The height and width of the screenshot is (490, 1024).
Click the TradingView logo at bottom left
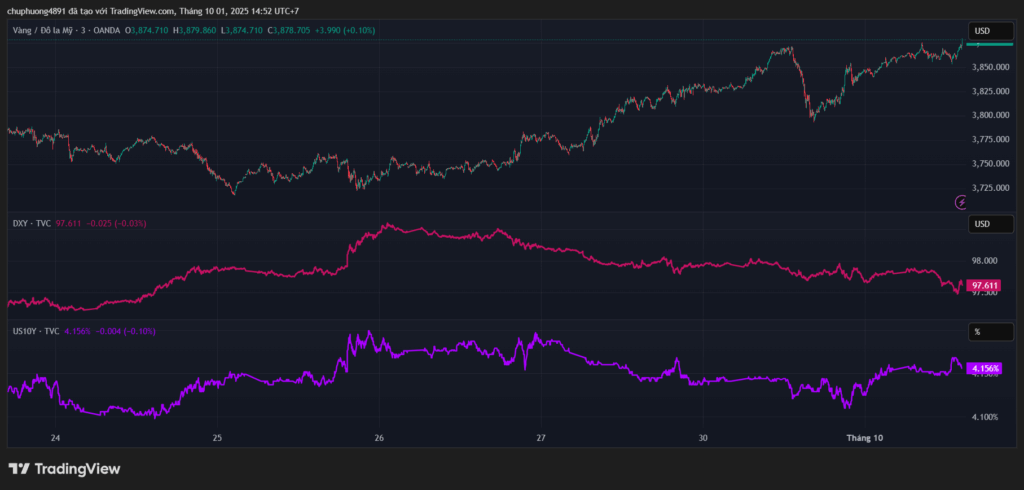(64, 468)
